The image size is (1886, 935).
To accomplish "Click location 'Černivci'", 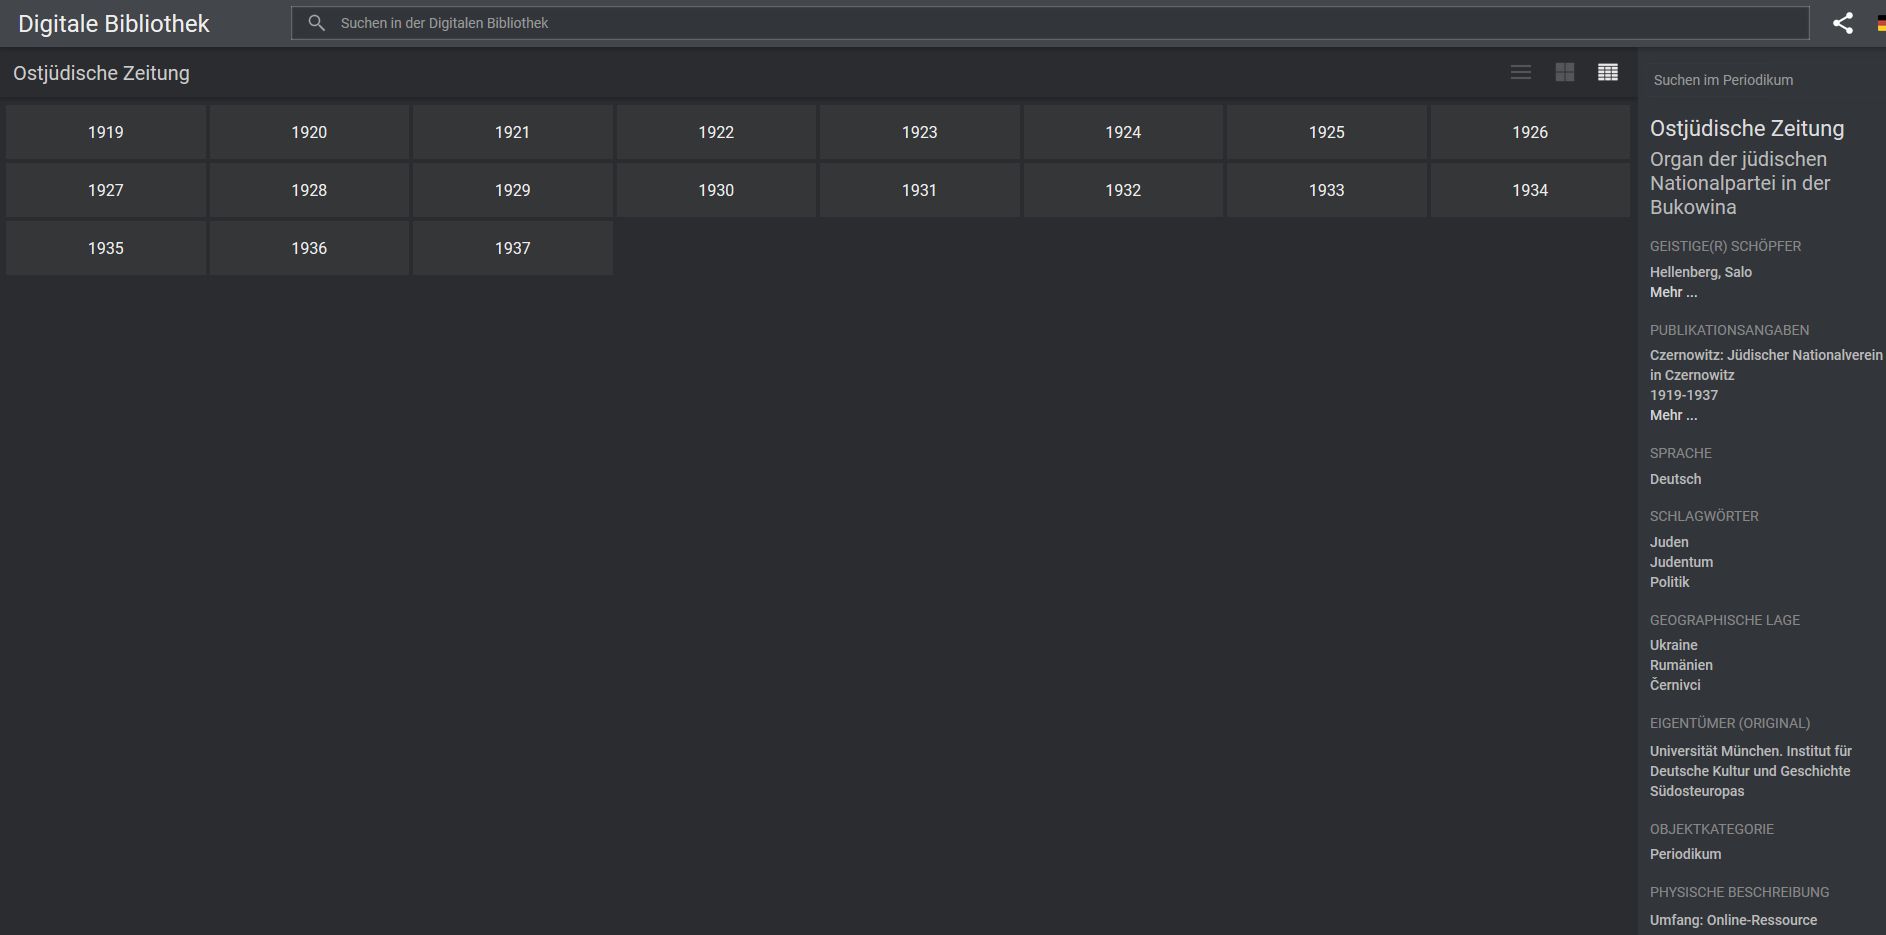I will [x=1675, y=685].
